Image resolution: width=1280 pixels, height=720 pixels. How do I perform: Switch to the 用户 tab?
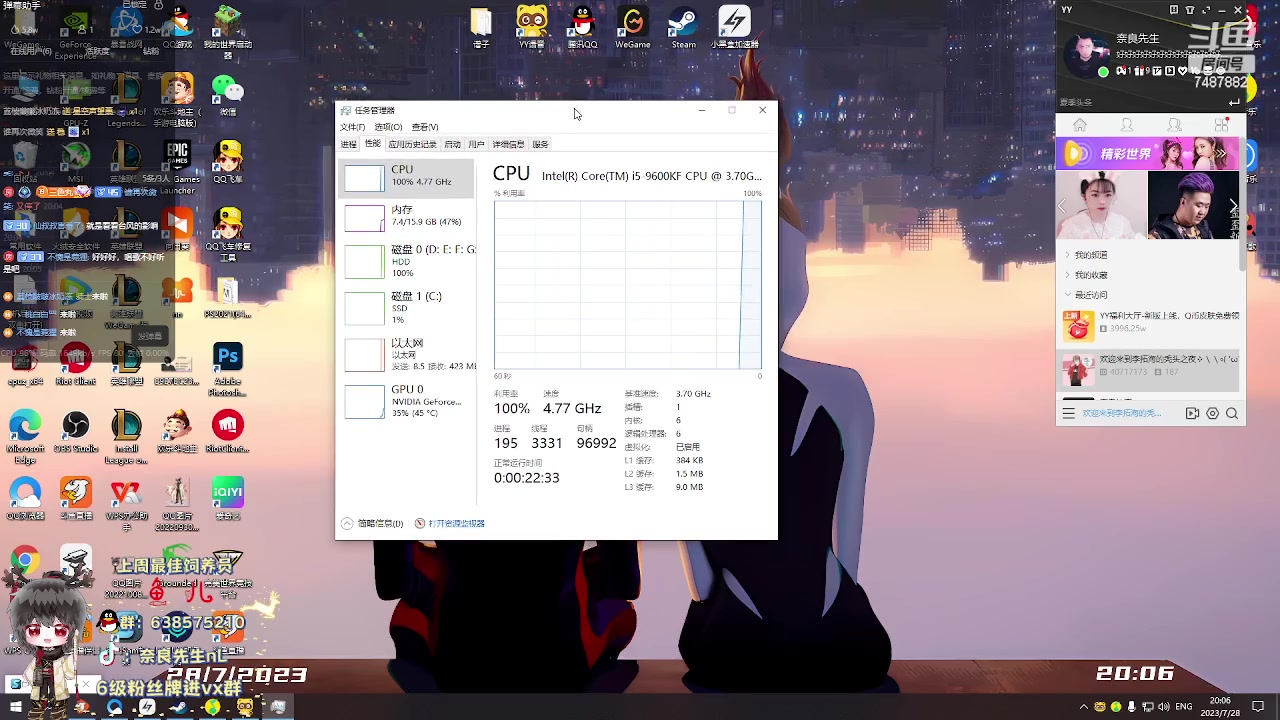pyautogui.click(x=476, y=144)
